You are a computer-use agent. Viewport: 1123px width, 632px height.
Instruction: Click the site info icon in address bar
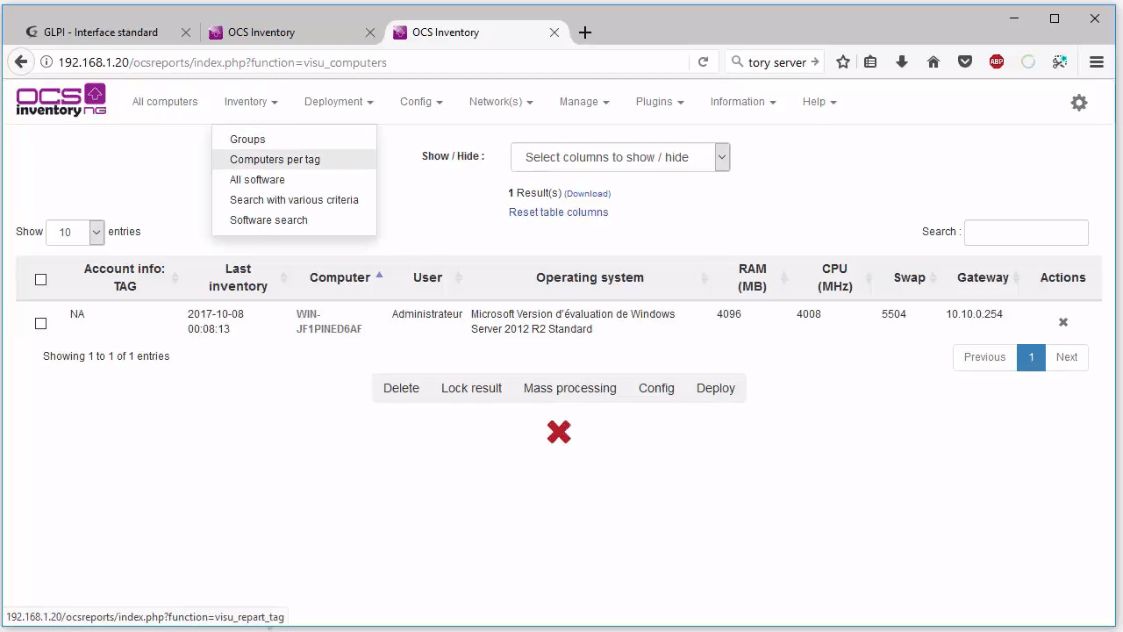coord(47,62)
